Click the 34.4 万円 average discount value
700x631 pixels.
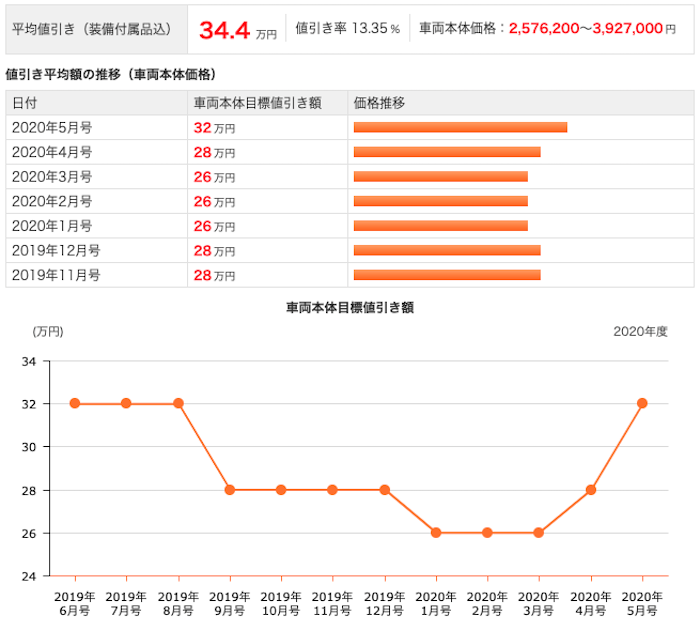(x=238, y=30)
